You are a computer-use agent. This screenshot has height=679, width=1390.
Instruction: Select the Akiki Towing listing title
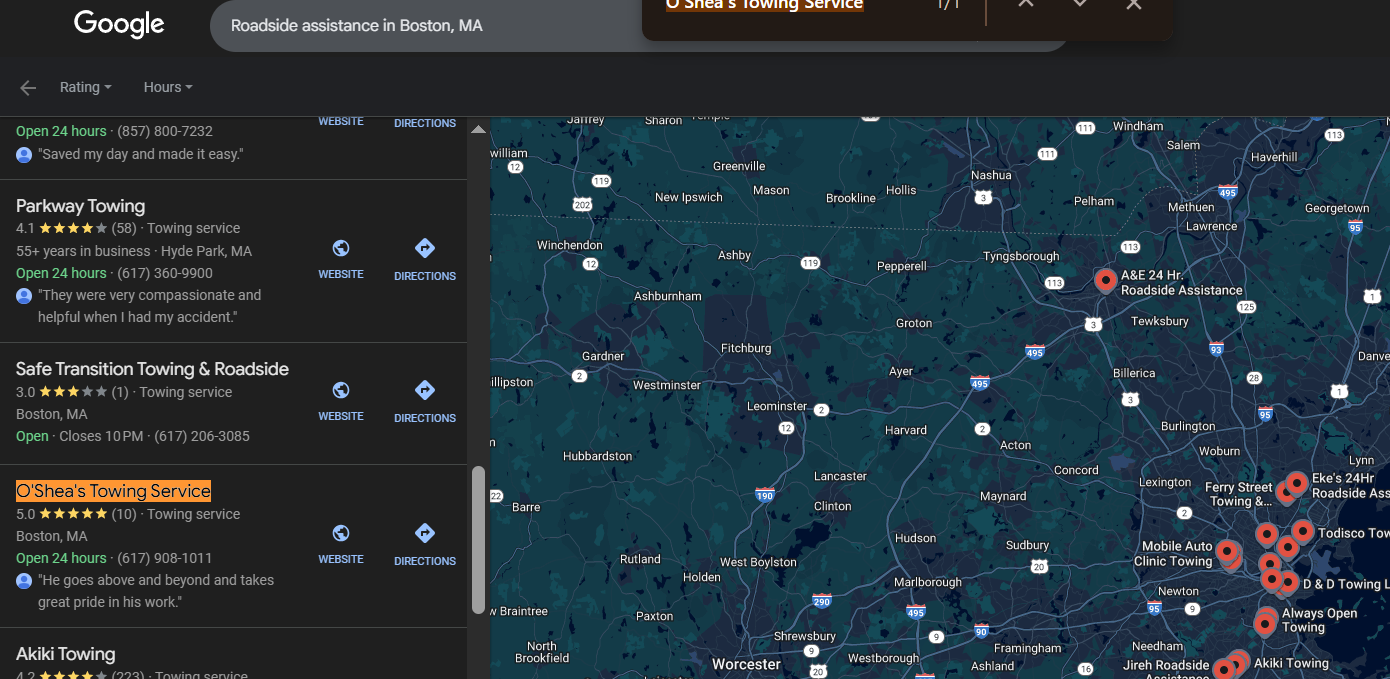(65, 654)
